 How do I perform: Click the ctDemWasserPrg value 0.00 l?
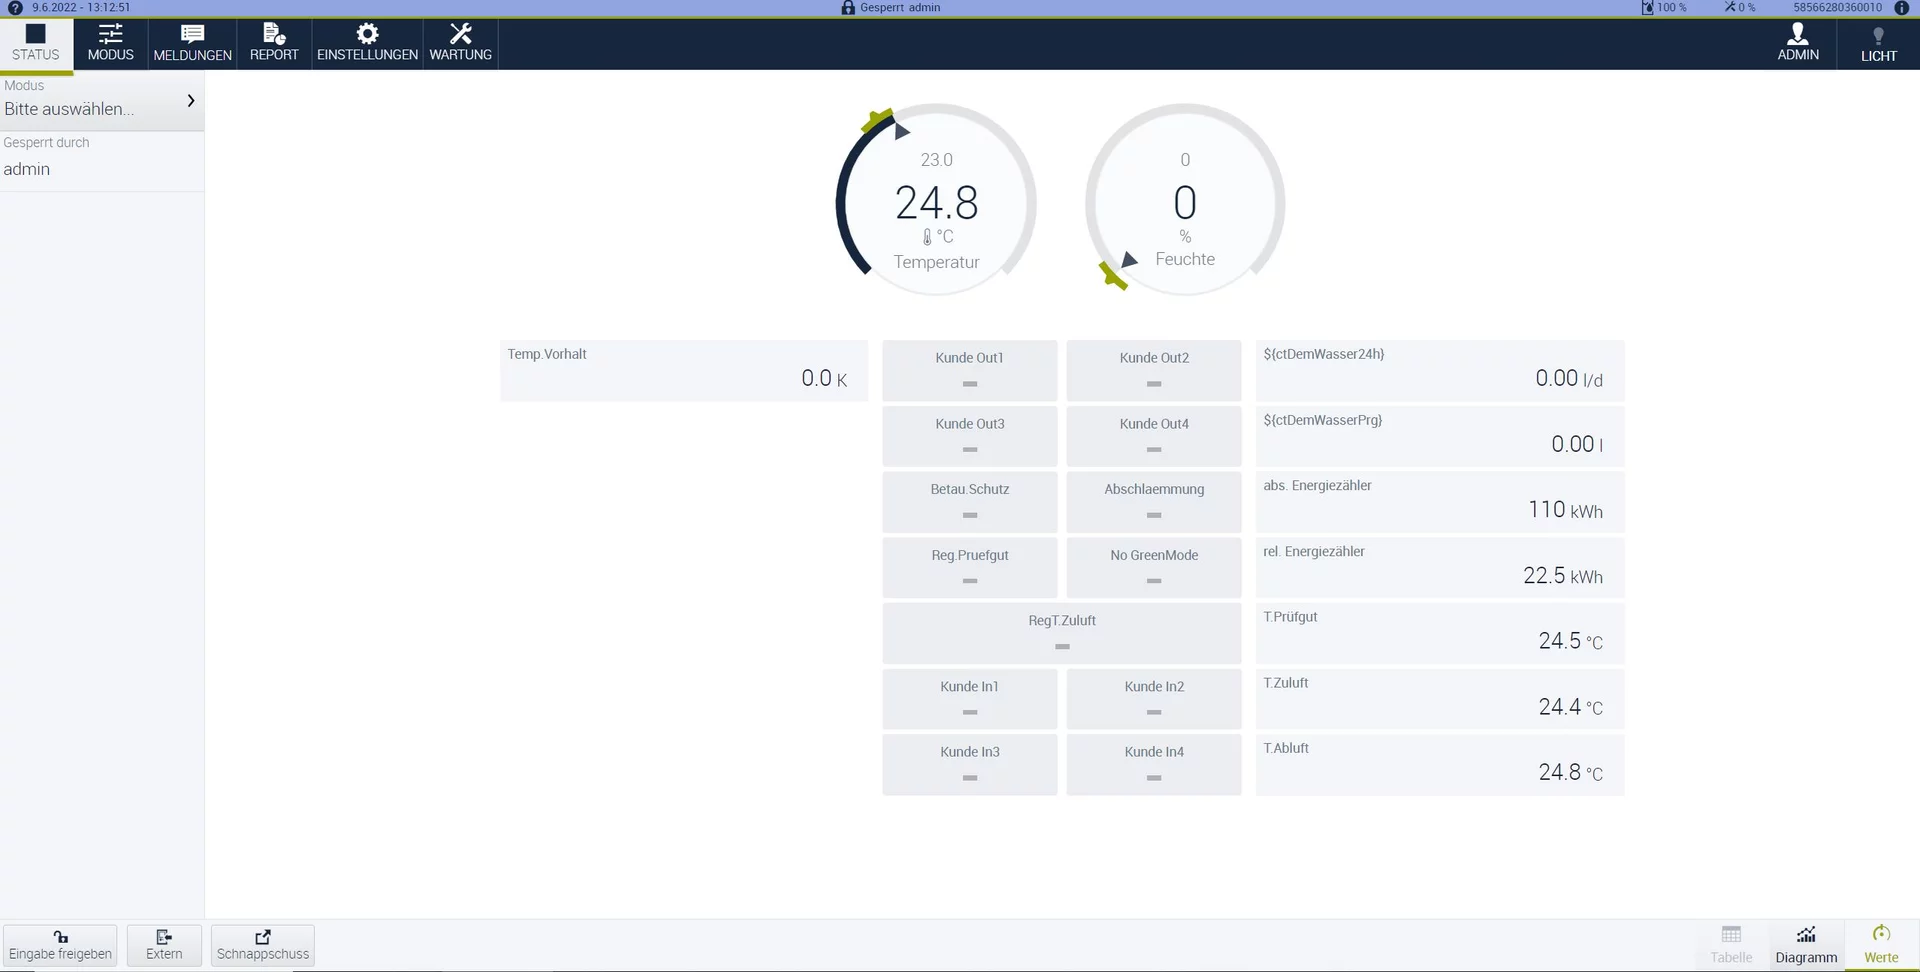coord(1577,444)
